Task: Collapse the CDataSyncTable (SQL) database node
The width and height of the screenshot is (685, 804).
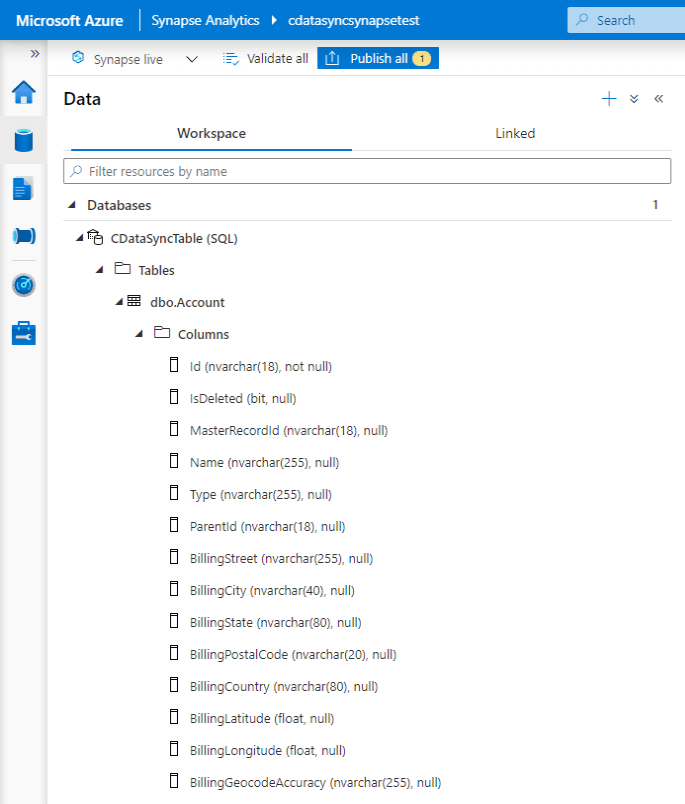Action: pos(80,238)
